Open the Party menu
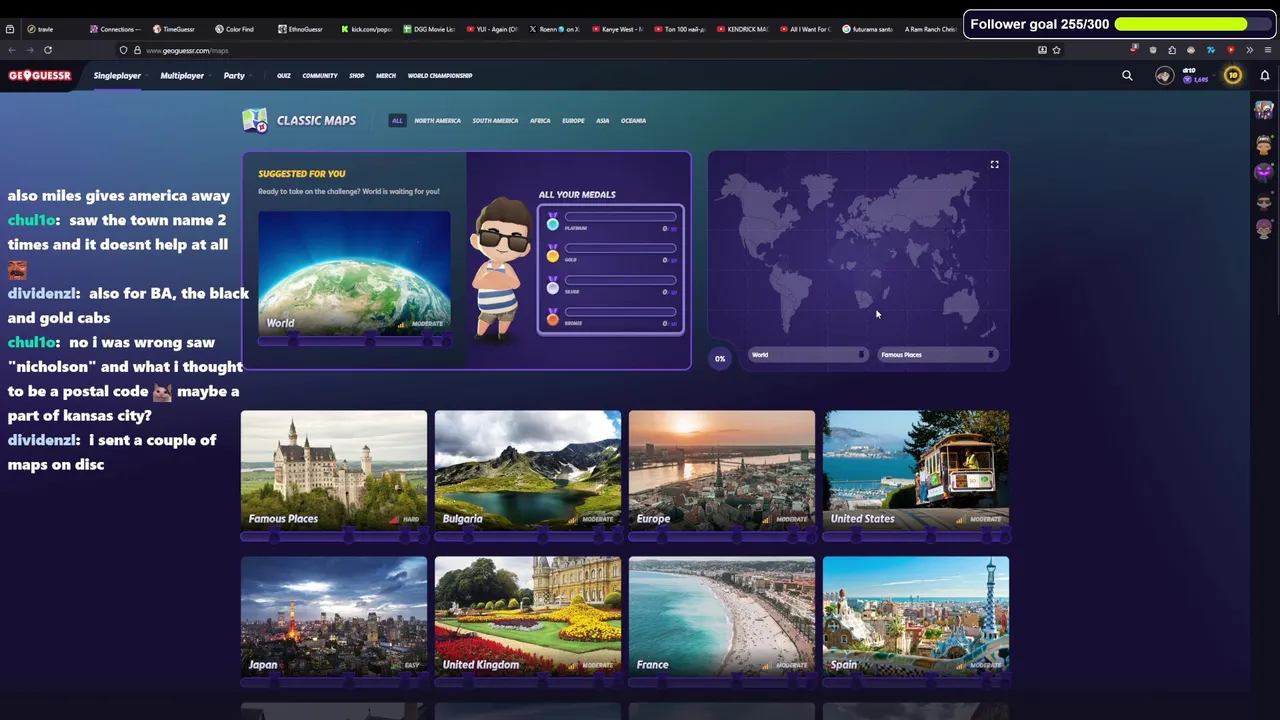Screen dimensions: 1280x720 [234, 76]
